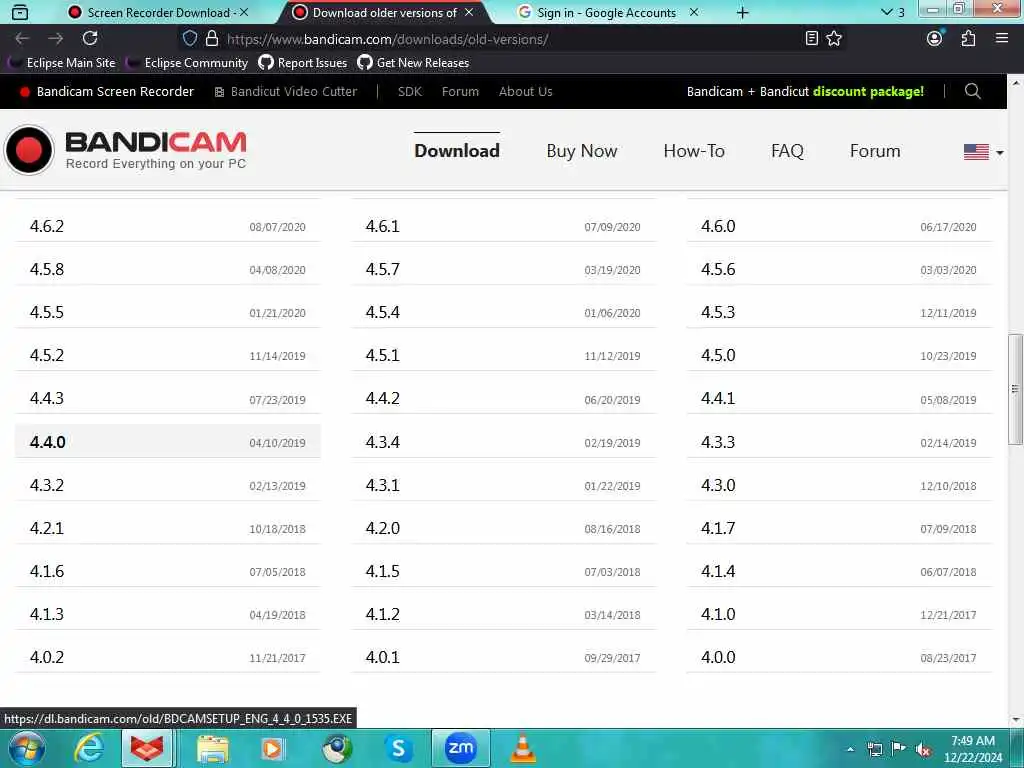The height and width of the screenshot is (768, 1024).
Task: Click the scrollbar down arrow
Action: (1016, 720)
